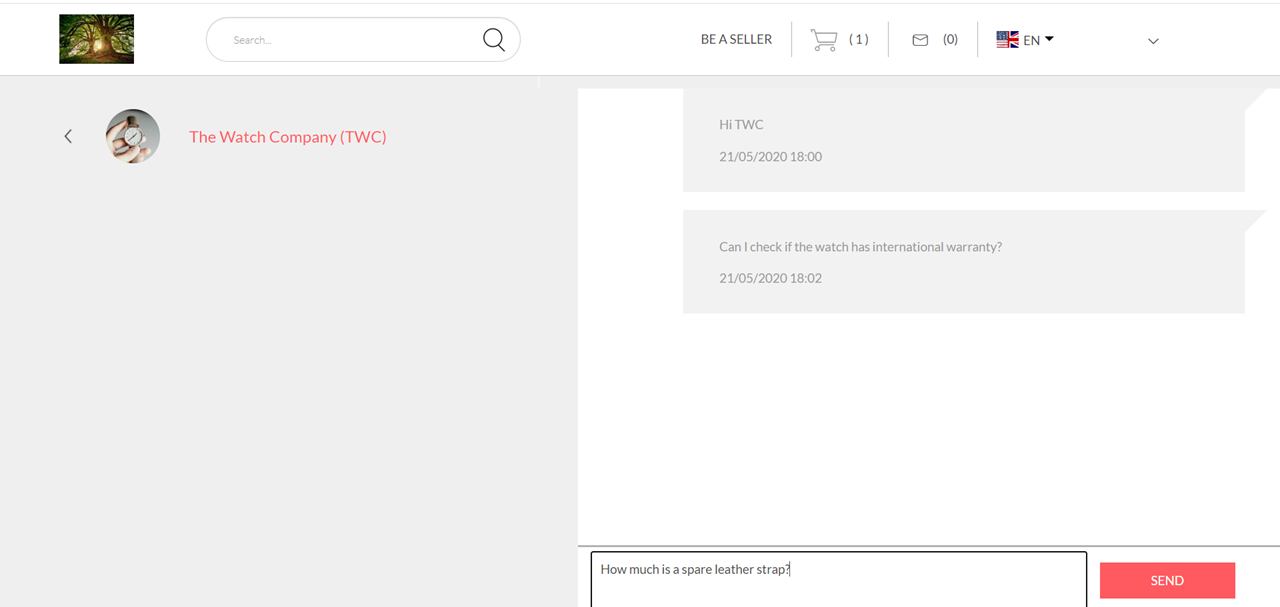1280x607 pixels.
Task: Open The Watch Company (TWC) seller link
Action: 288,137
